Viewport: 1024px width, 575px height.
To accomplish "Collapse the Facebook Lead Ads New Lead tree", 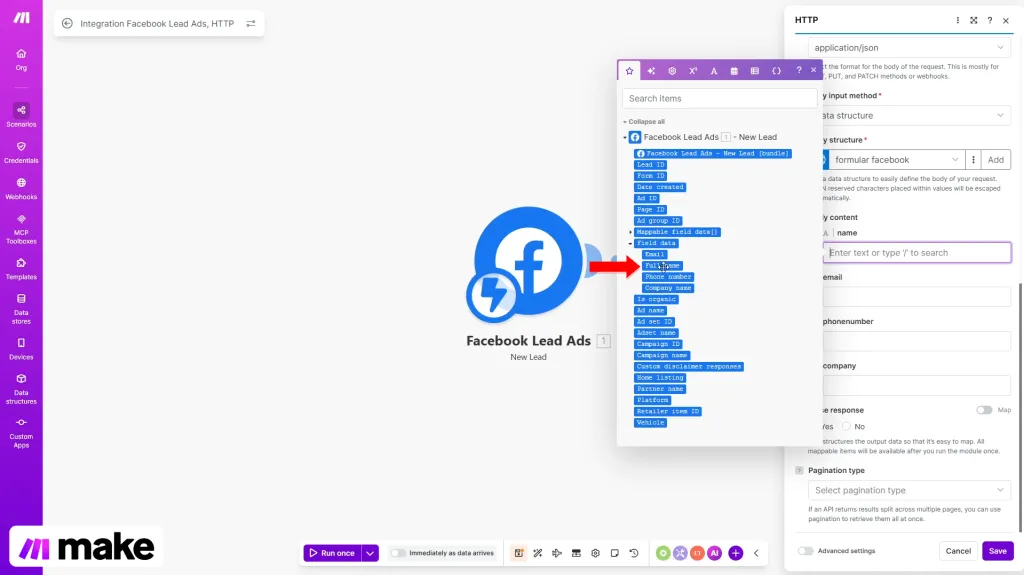I will click(625, 137).
